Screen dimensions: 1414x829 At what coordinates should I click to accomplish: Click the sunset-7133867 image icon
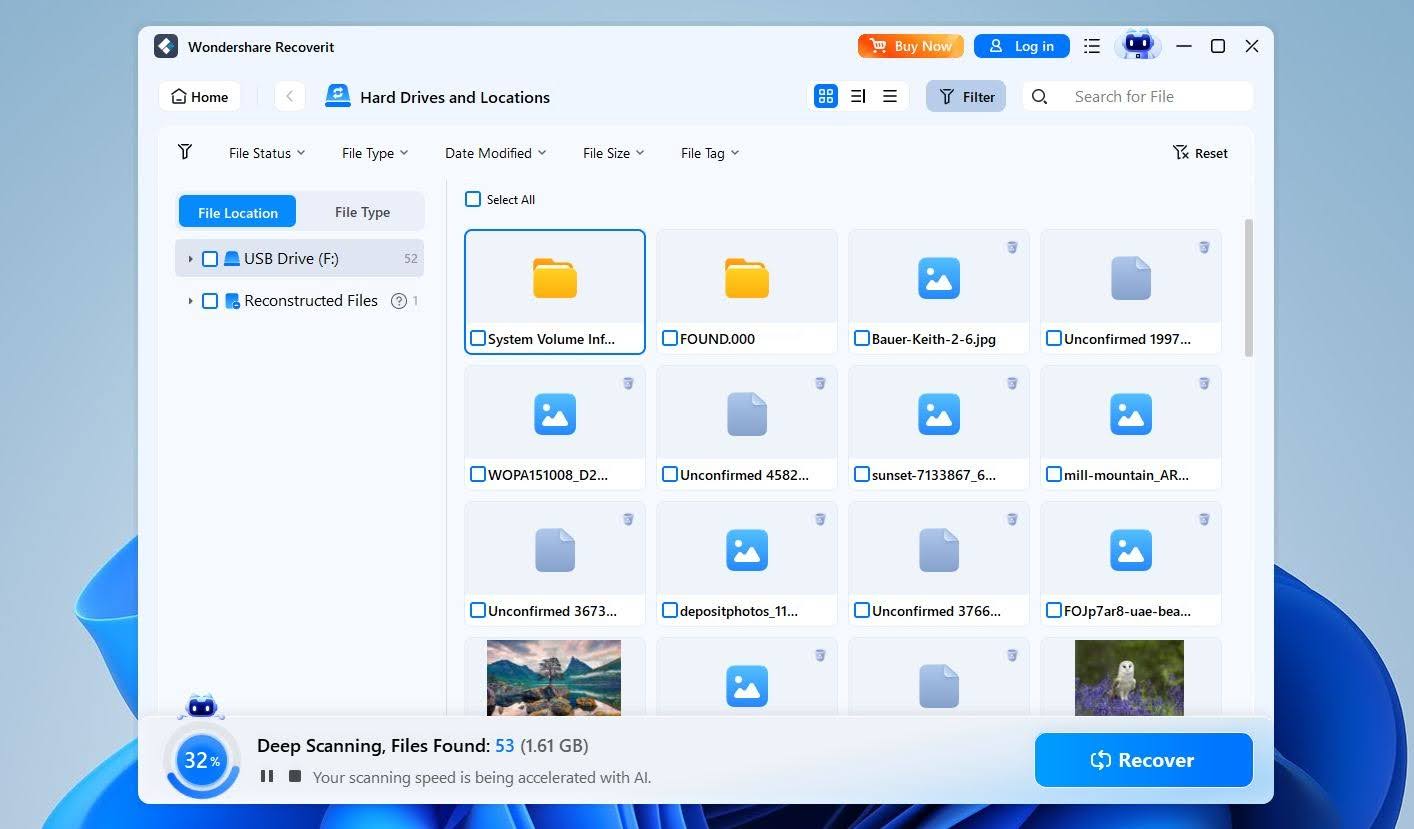click(939, 414)
